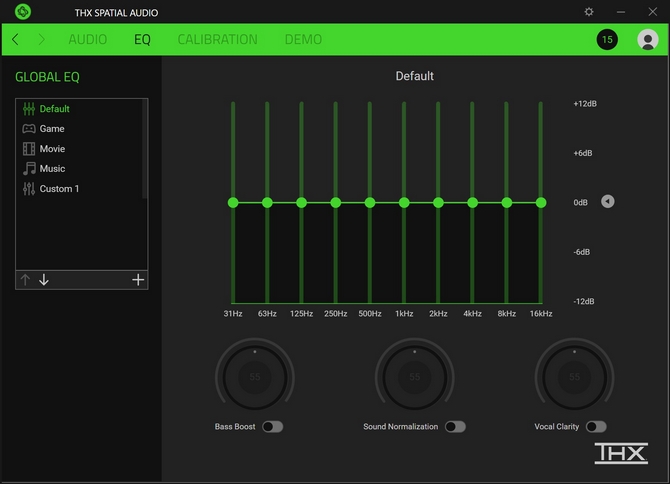Click the preset list scrollbar
Image resolution: width=670 pixels, height=484 pixels.
[144, 149]
